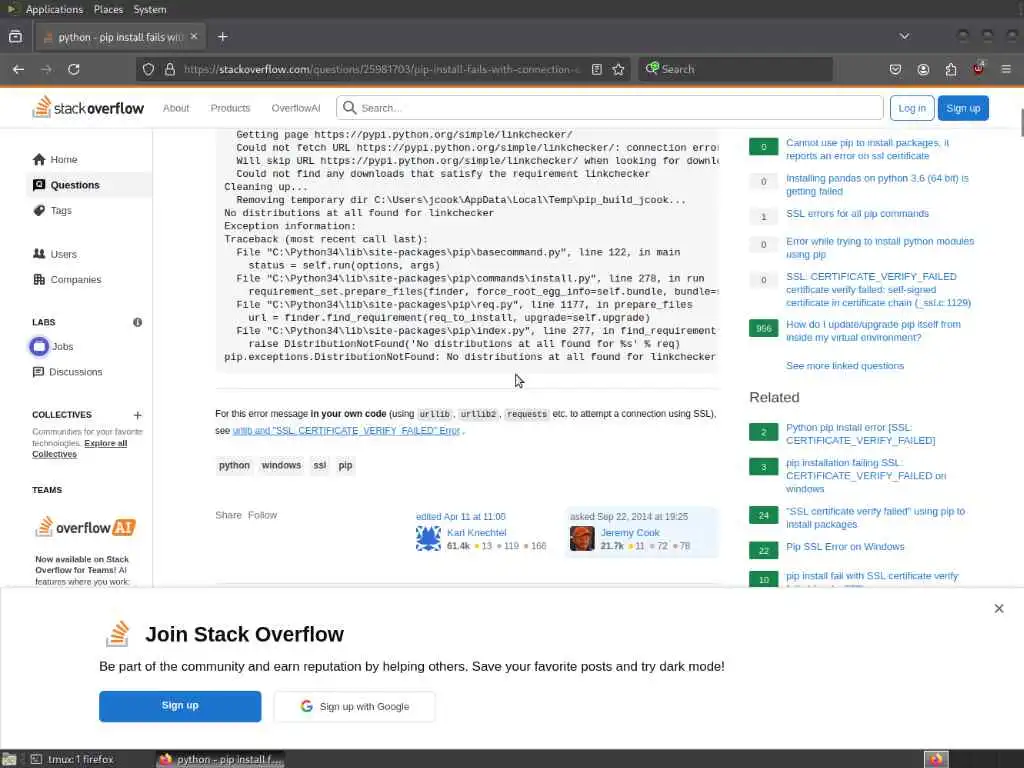1024x768 pixels.
Task: Open the urllib SSL CERTIFICATE_VERIFY_FAILED link
Action: click(347, 431)
